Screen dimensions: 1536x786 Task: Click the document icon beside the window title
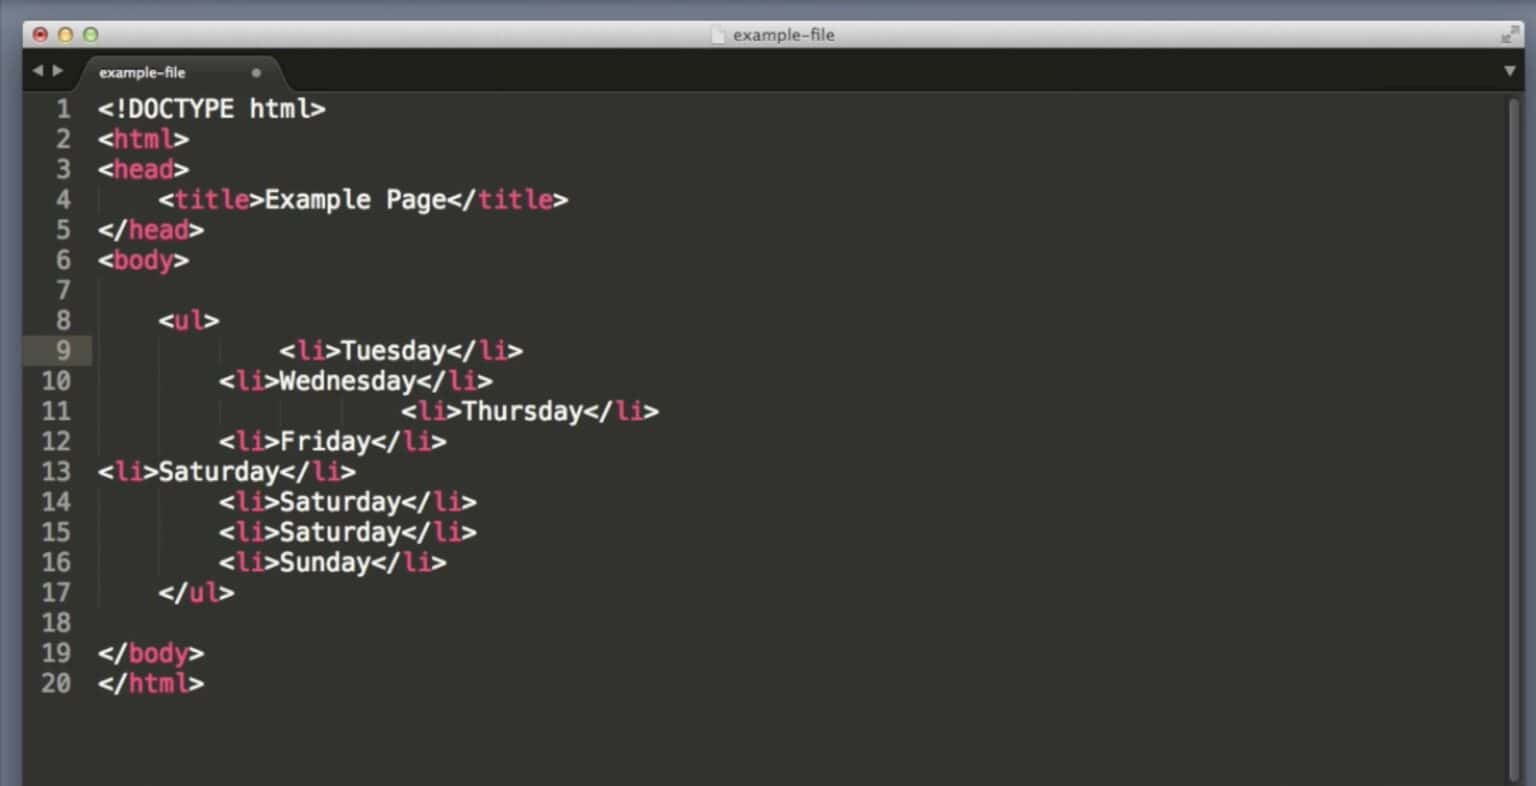[x=718, y=35]
